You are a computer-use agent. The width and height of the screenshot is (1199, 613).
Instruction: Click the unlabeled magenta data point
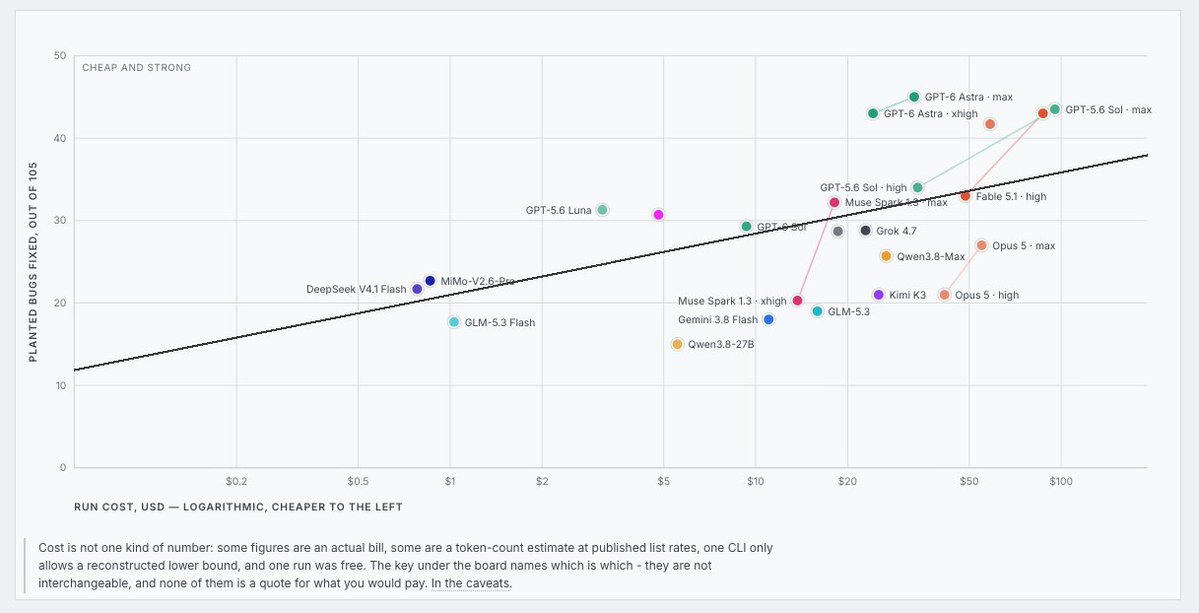658,215
